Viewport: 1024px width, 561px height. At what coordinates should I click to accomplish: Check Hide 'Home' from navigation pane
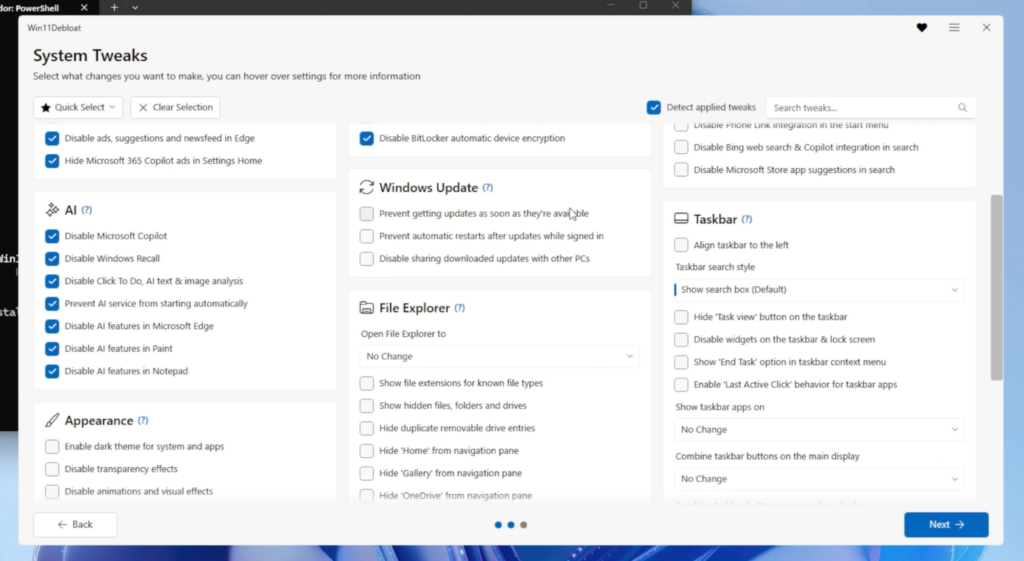pos(367,451)
